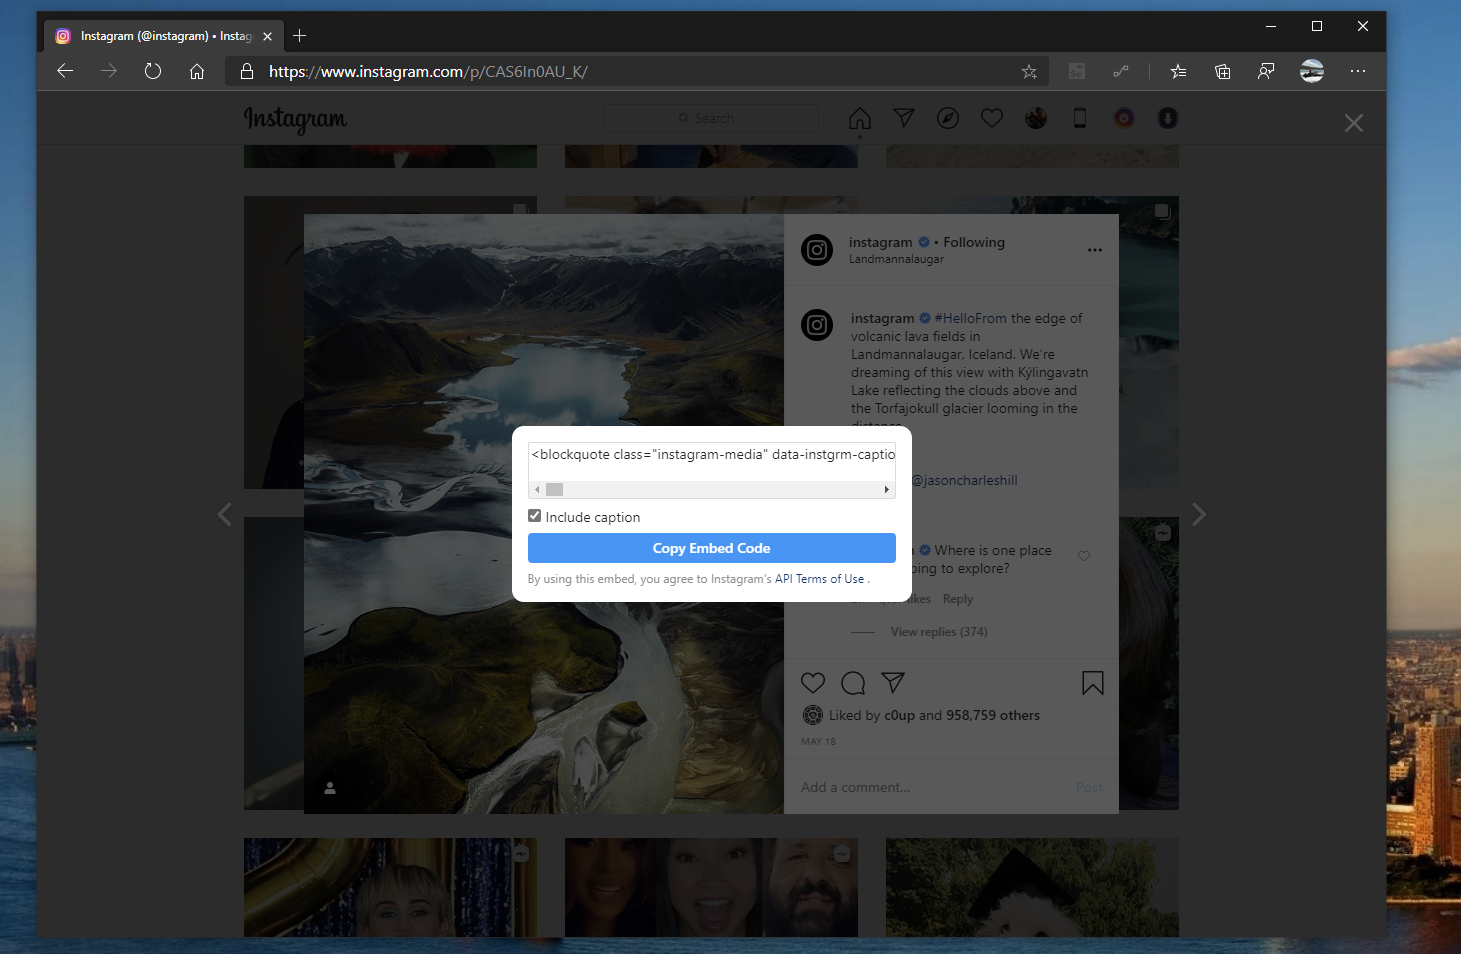Toggle favorite via the browser star icon
The height and width of the screenshot is (954, 1461).
(1029, 71)
